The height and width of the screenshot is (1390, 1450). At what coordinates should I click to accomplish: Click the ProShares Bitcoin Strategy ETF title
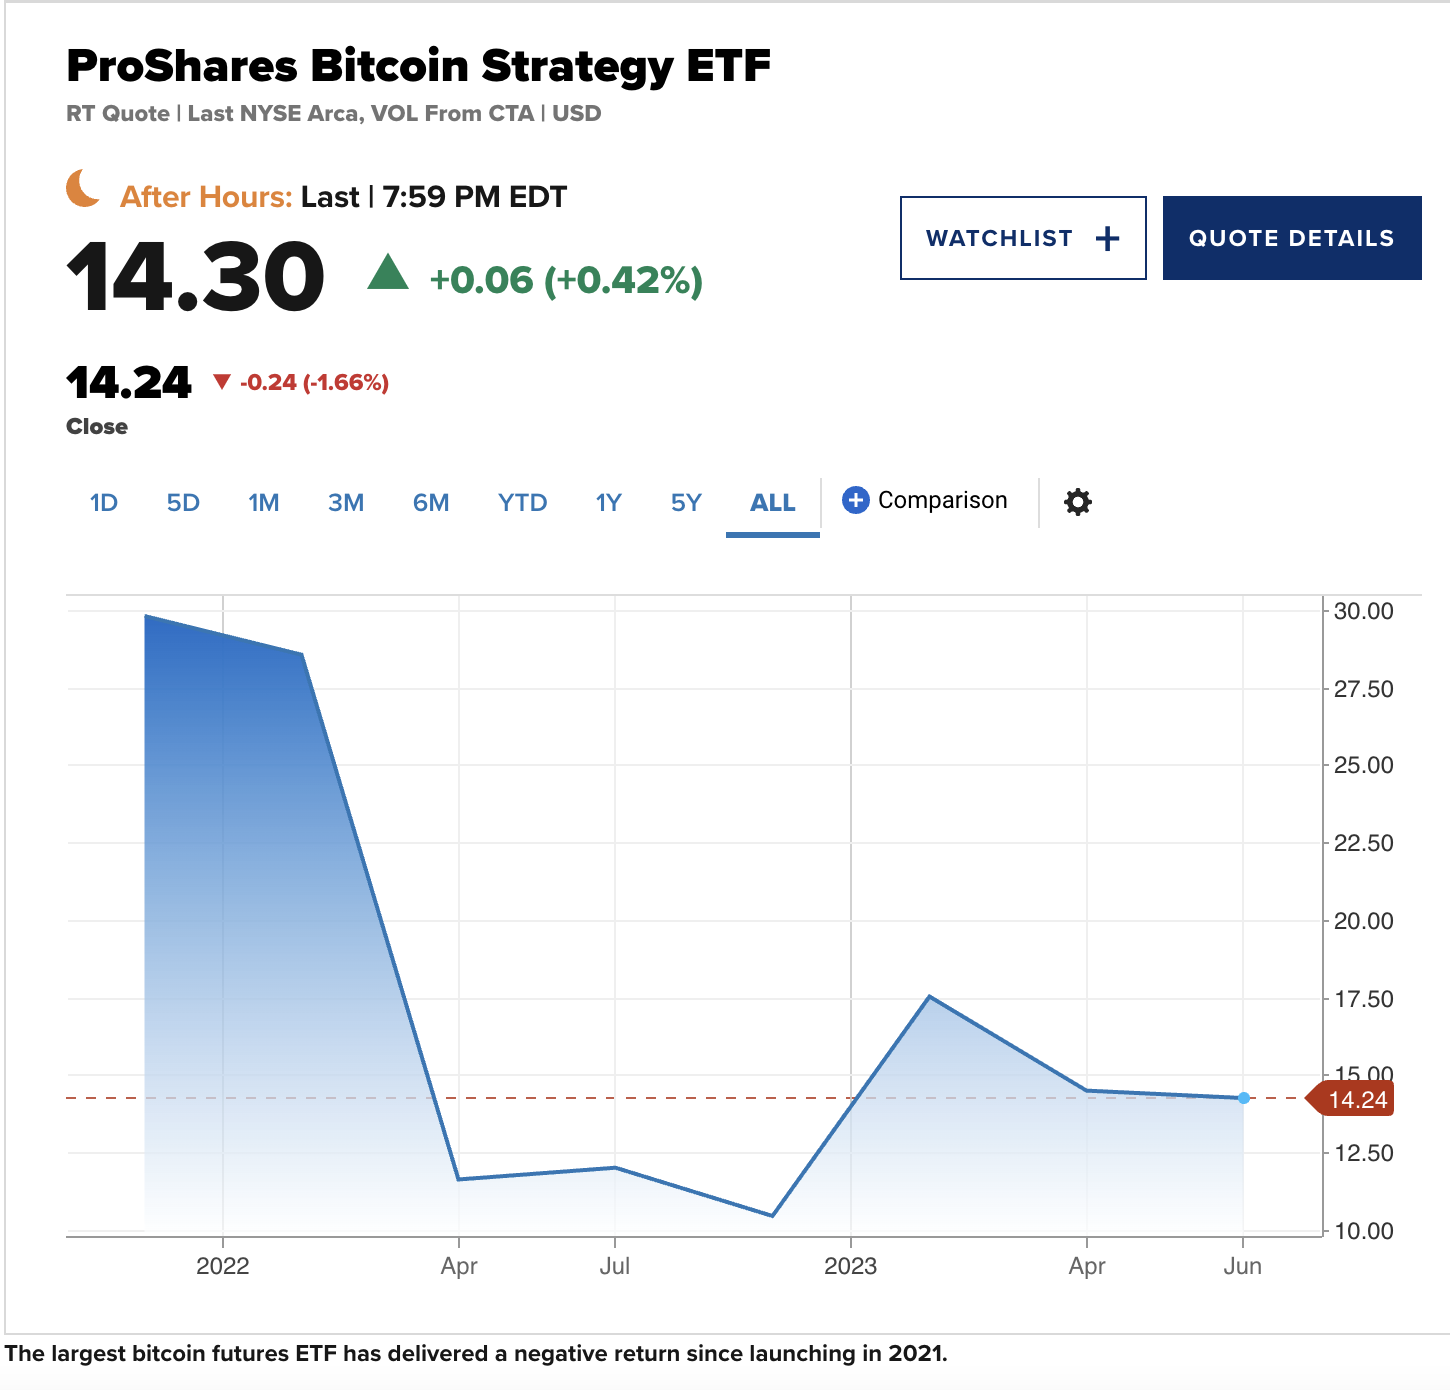pos(418,66)
